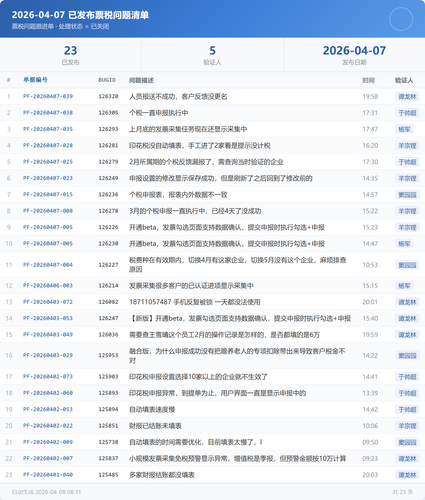Click verifier tag in row PF-20260407-015

click(407, 195)
